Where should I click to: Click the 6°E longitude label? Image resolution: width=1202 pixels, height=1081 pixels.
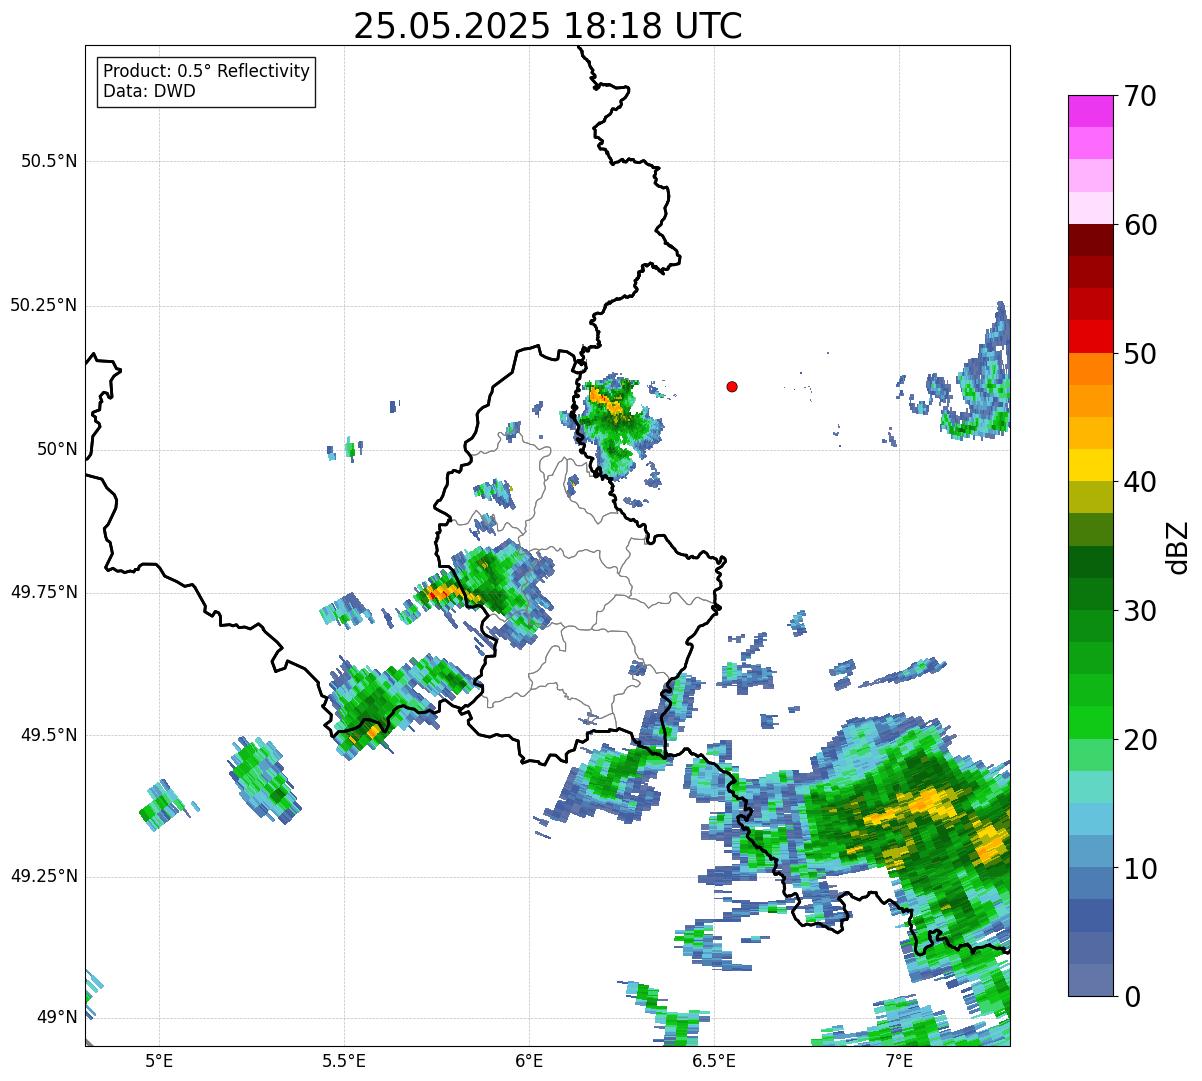point(529,1060)
